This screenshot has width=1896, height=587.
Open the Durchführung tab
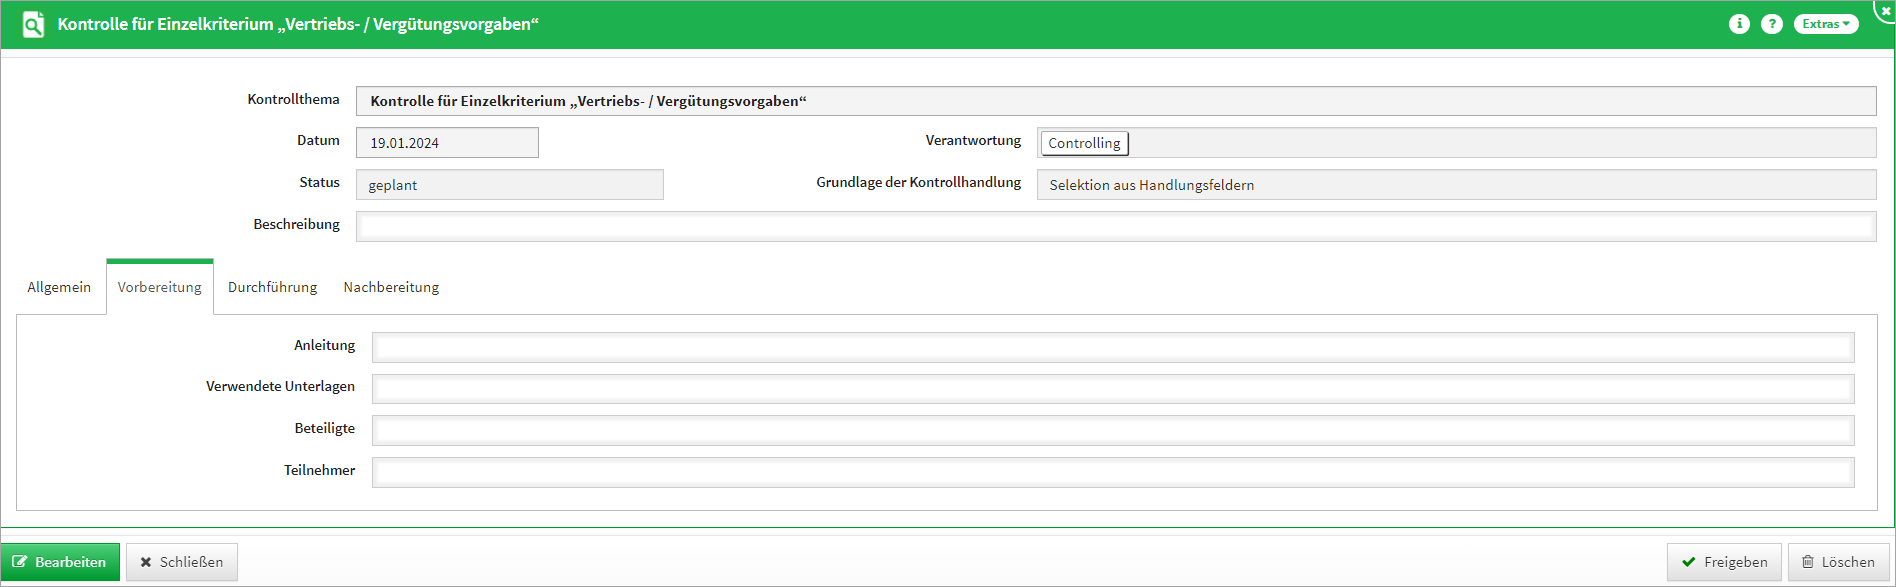coord(272,287)
